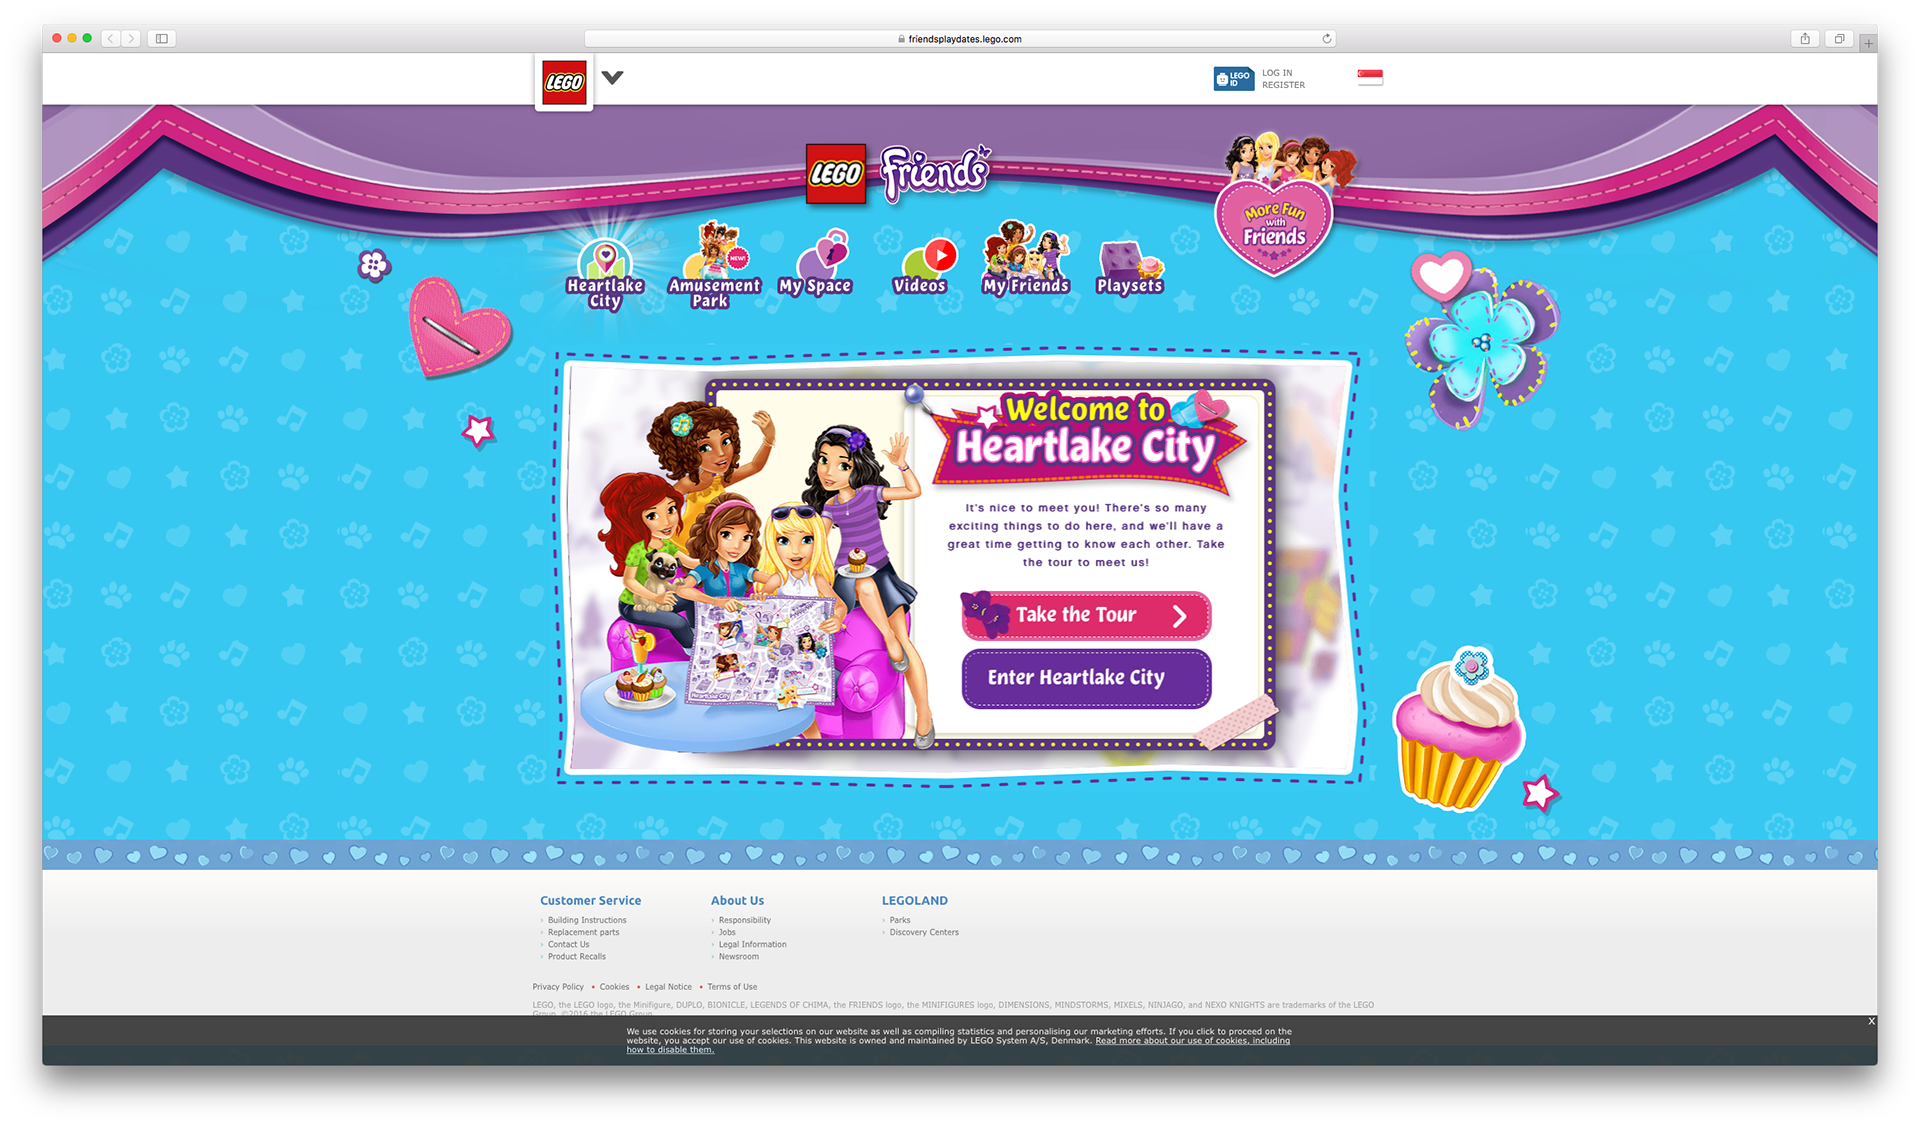Screen dimensions: 1920x1126
Task: Open Product Recalls link
Action: pos(576,956)
